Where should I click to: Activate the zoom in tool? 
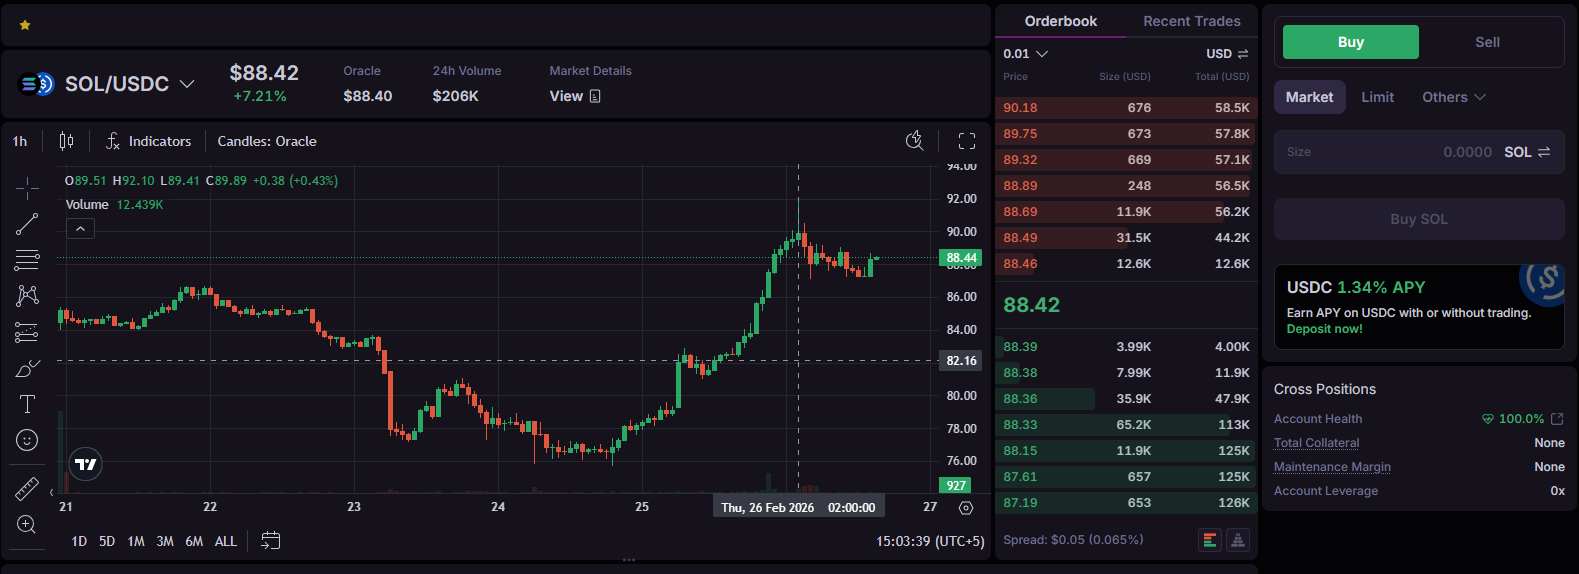(x=27, y=525)
